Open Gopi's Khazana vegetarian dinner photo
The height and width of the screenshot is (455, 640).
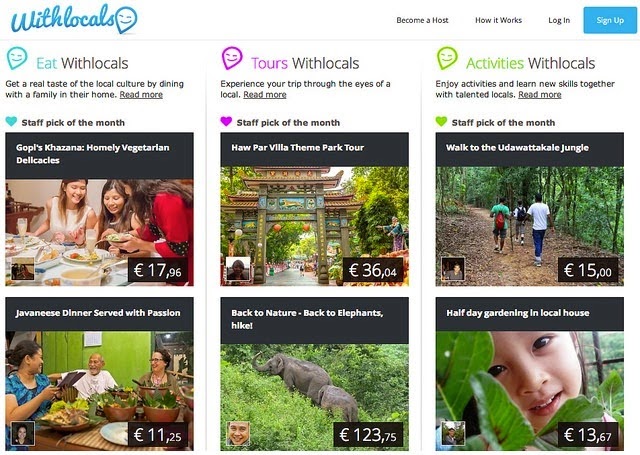(x=99, y=233)
